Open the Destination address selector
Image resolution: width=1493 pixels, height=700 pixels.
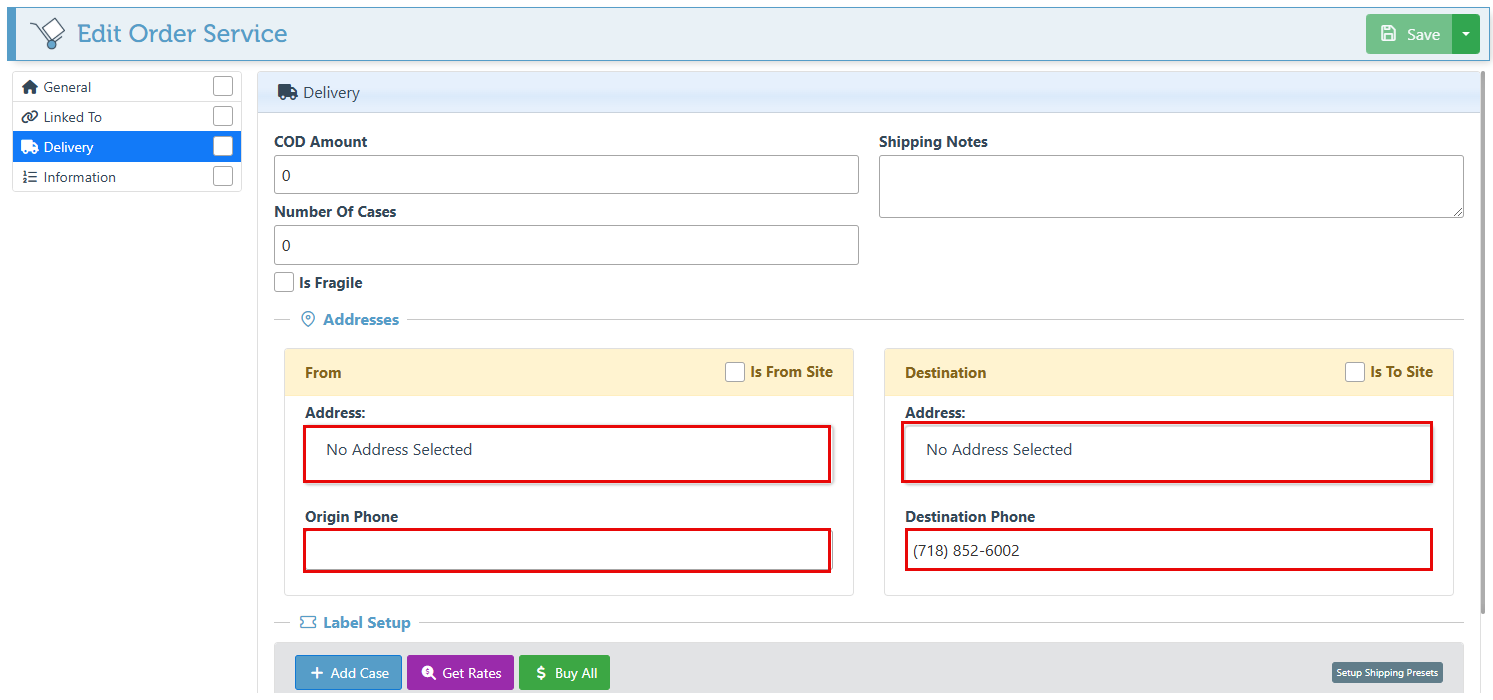tap(1167, 452)
